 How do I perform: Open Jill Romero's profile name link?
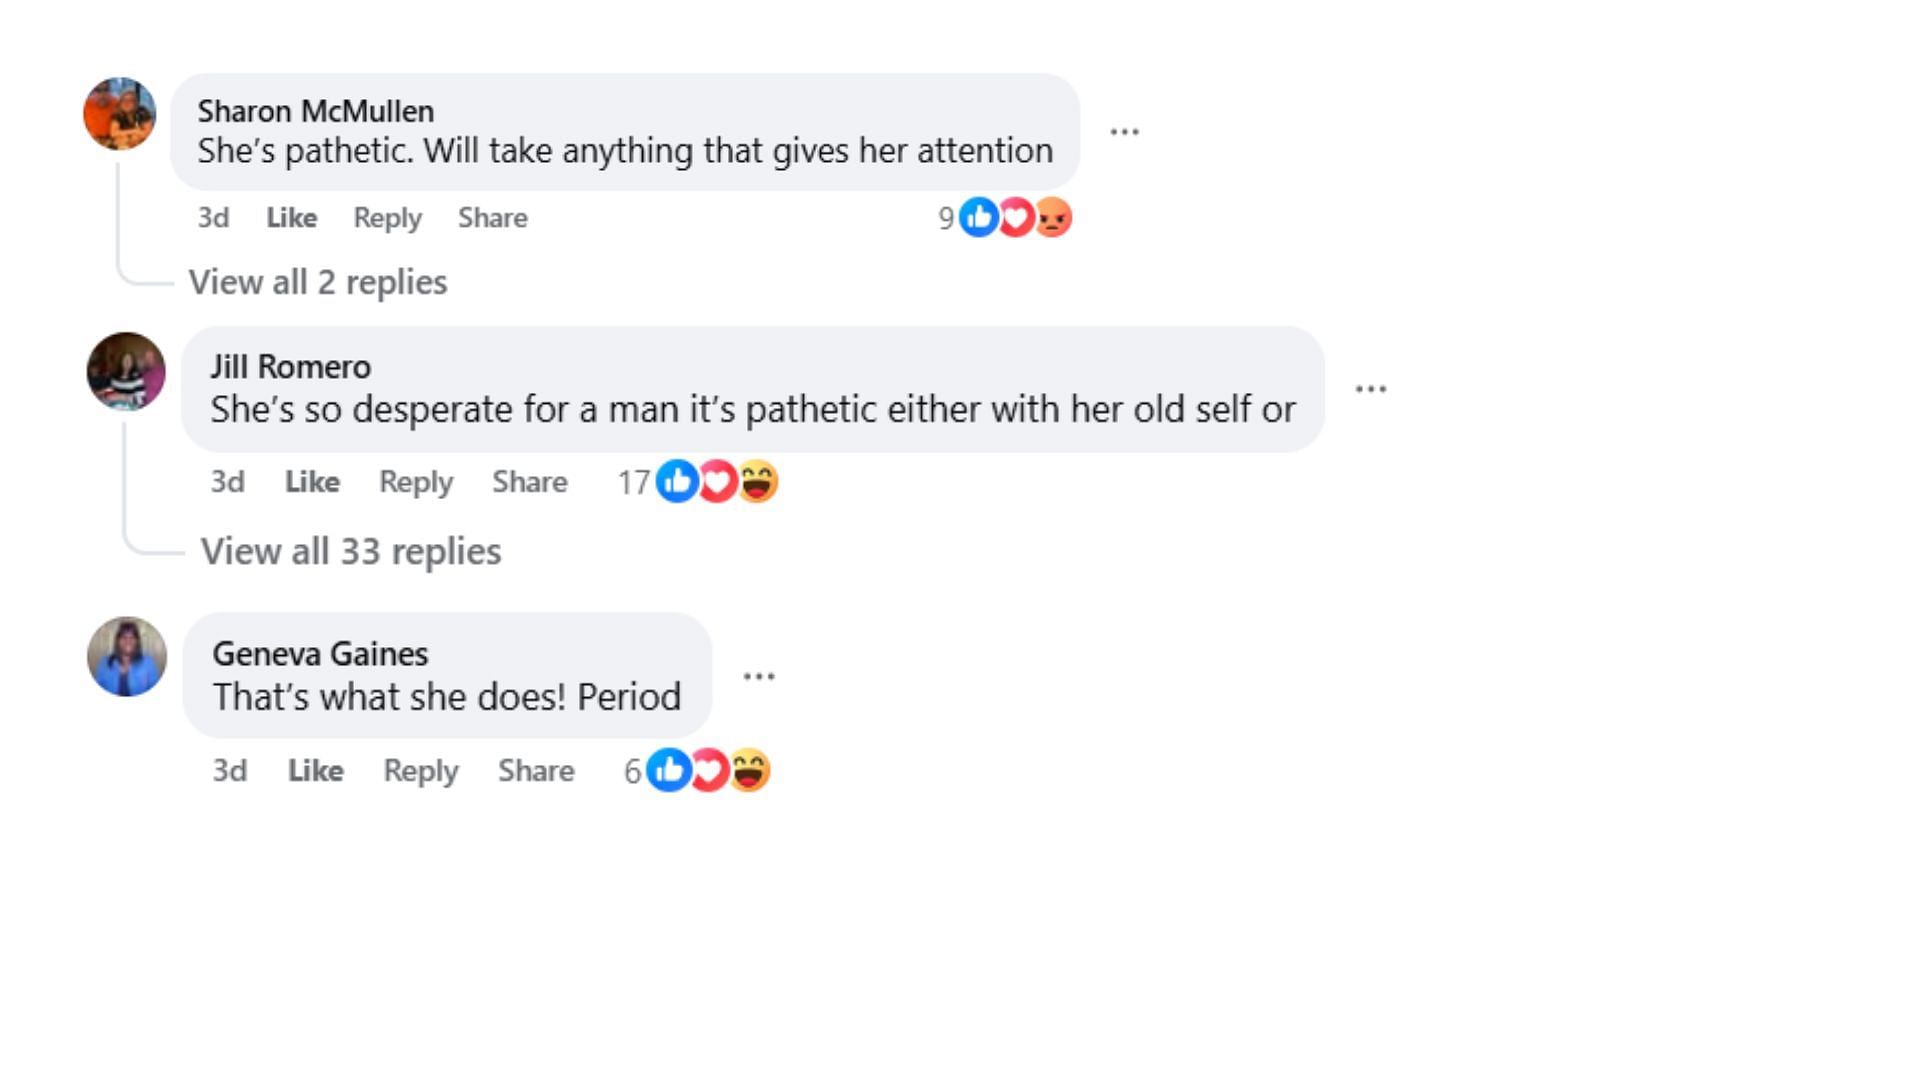290,367
